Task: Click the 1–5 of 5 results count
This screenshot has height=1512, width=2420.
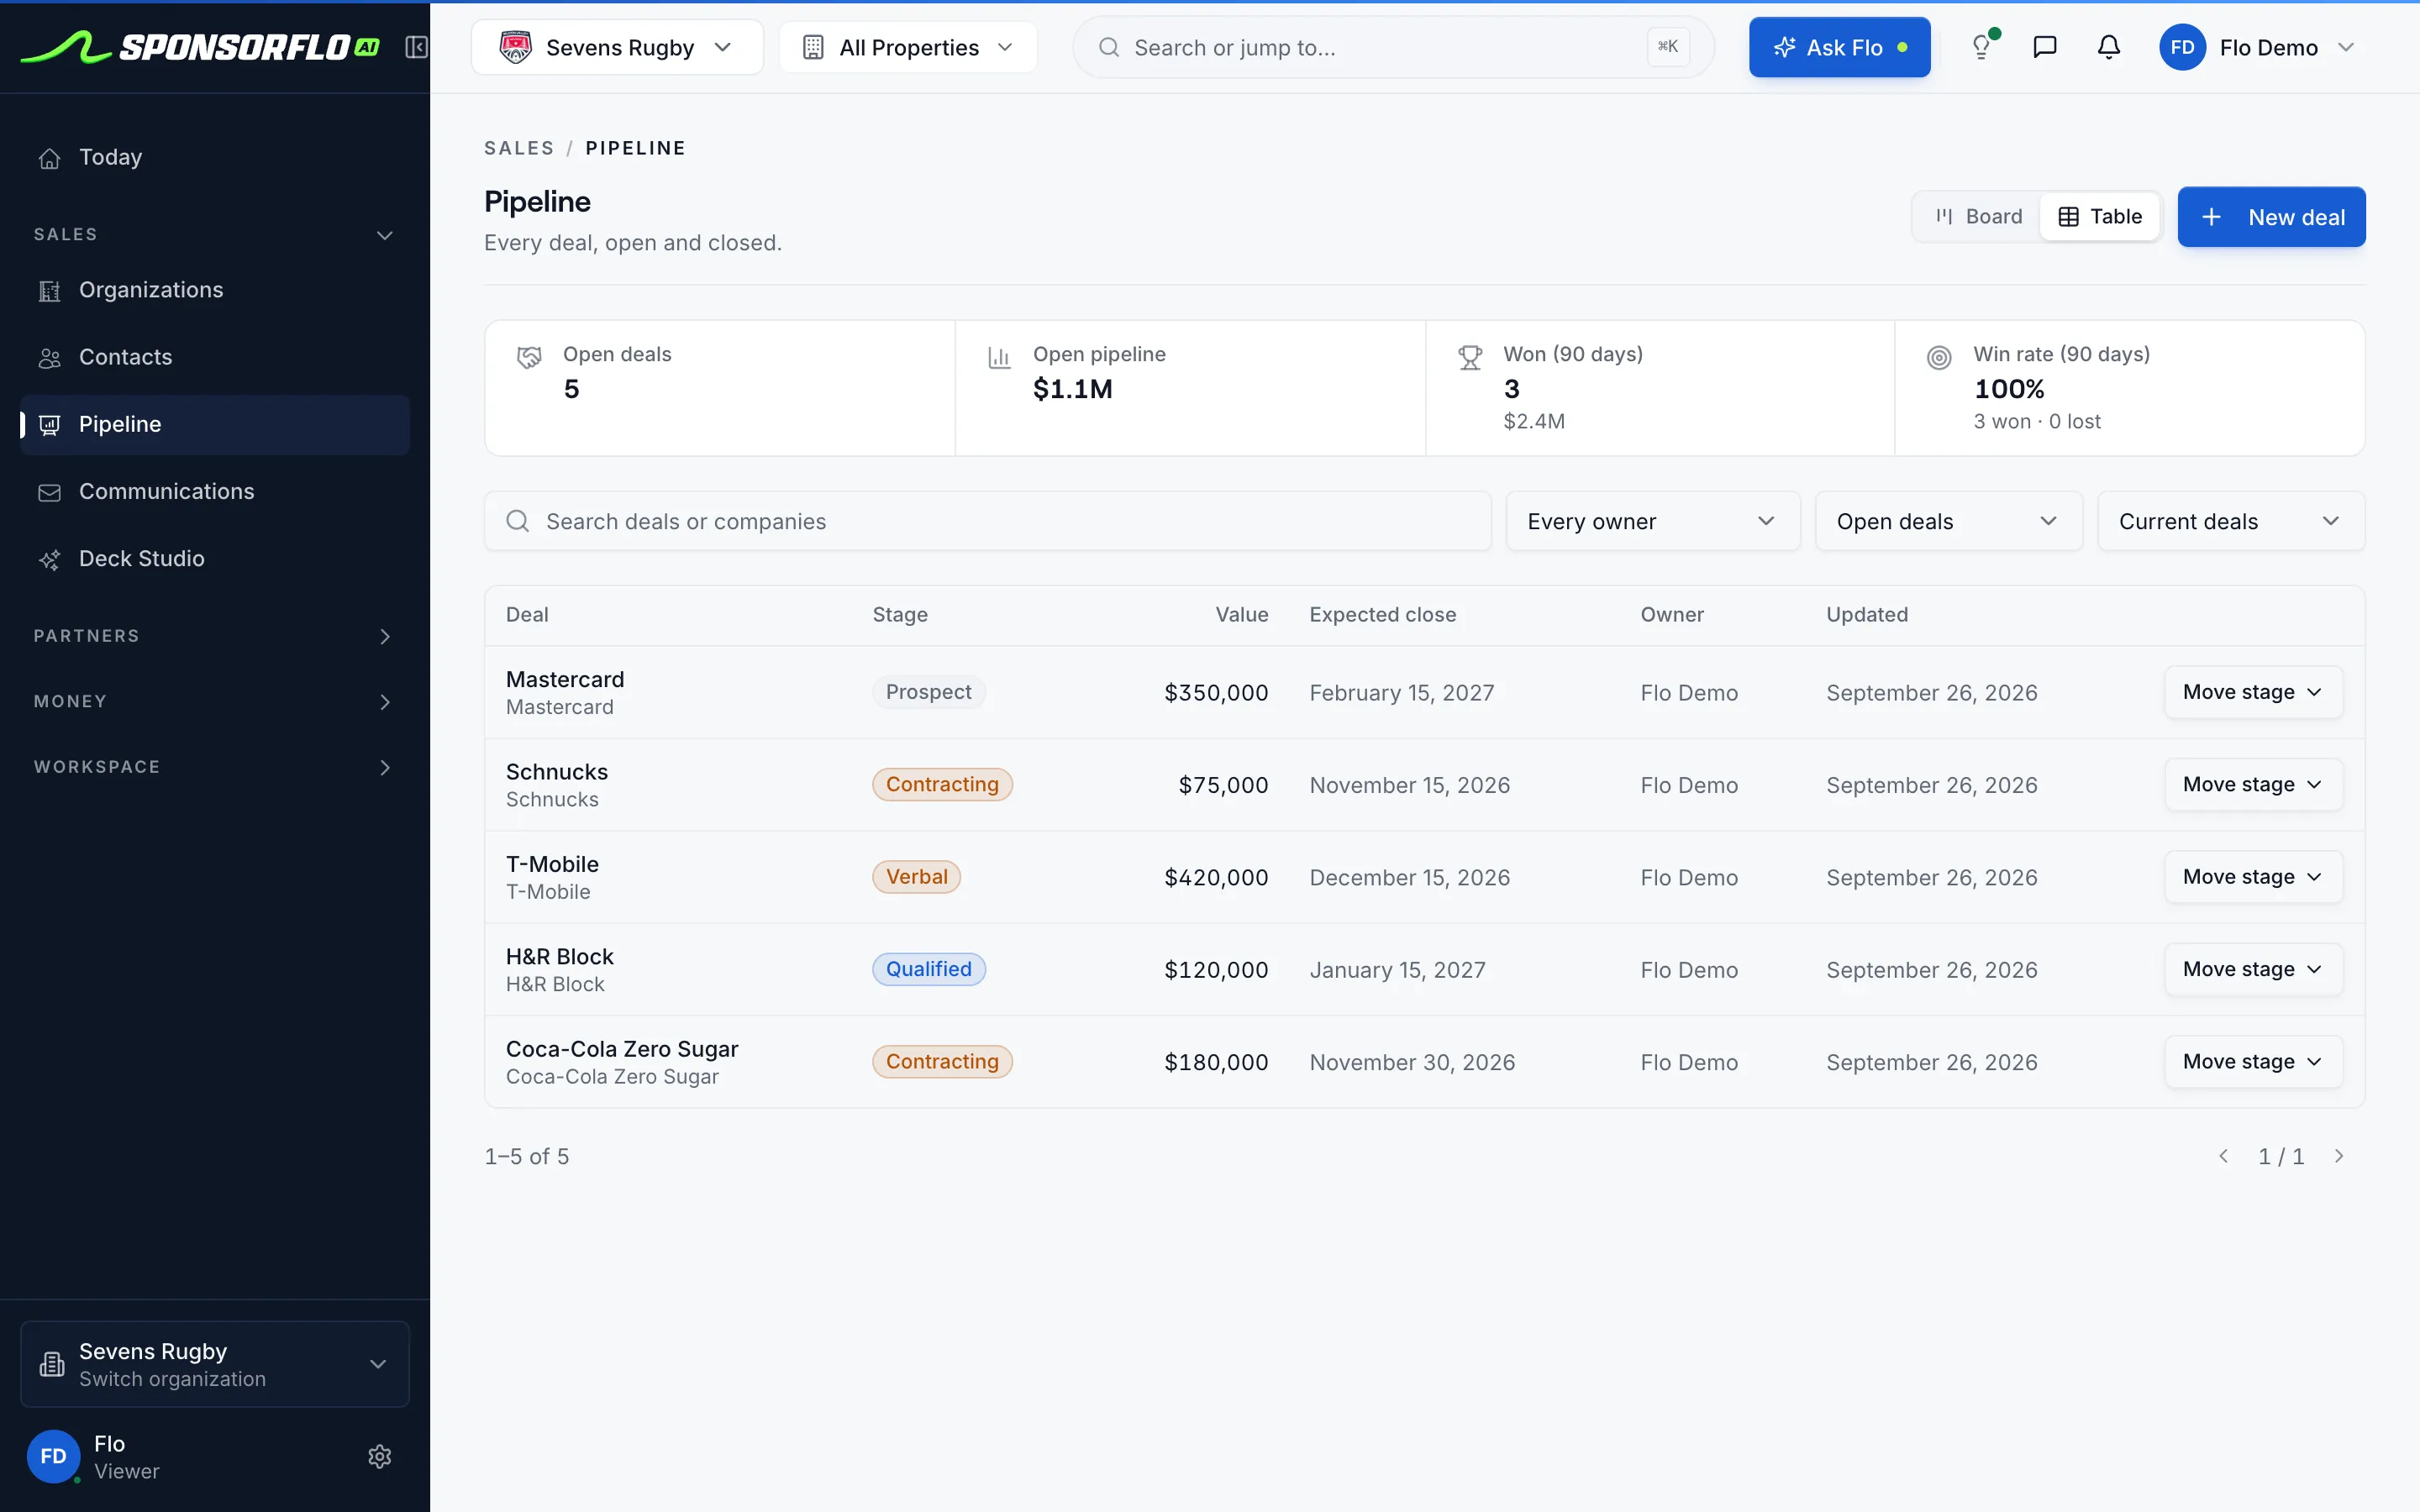Action: 527,1157
